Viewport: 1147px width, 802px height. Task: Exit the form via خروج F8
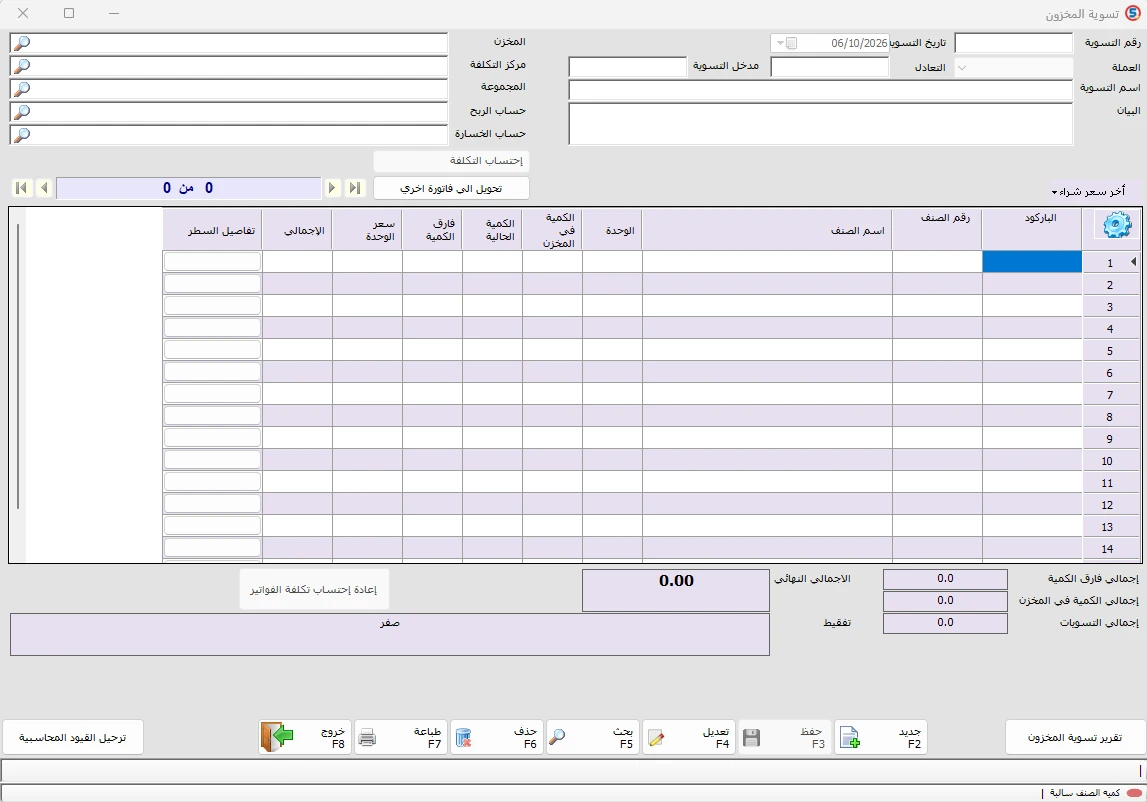coord(304,738)
